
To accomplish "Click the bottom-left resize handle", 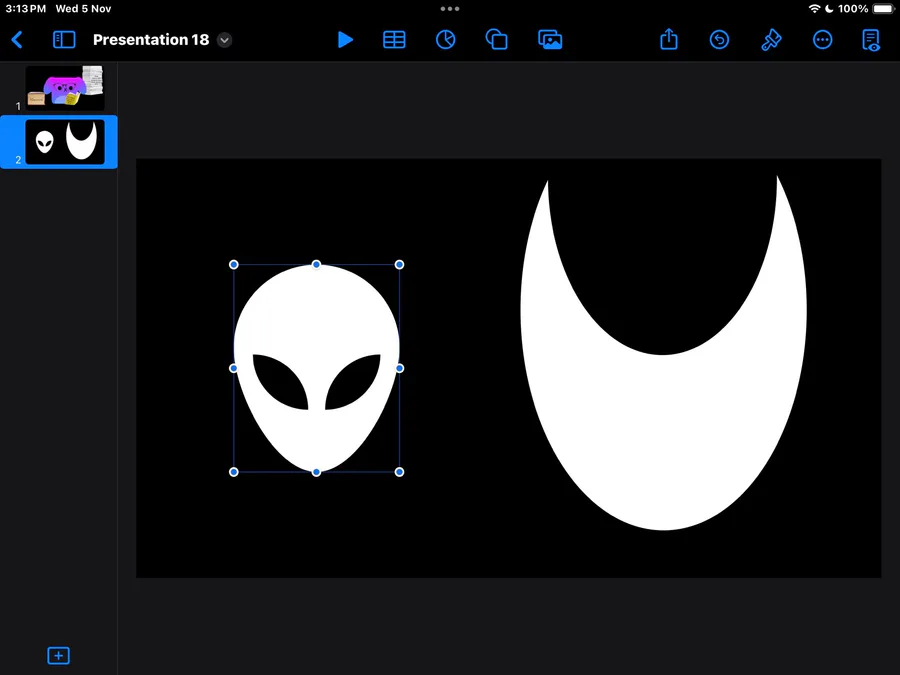I will point(234,472).
